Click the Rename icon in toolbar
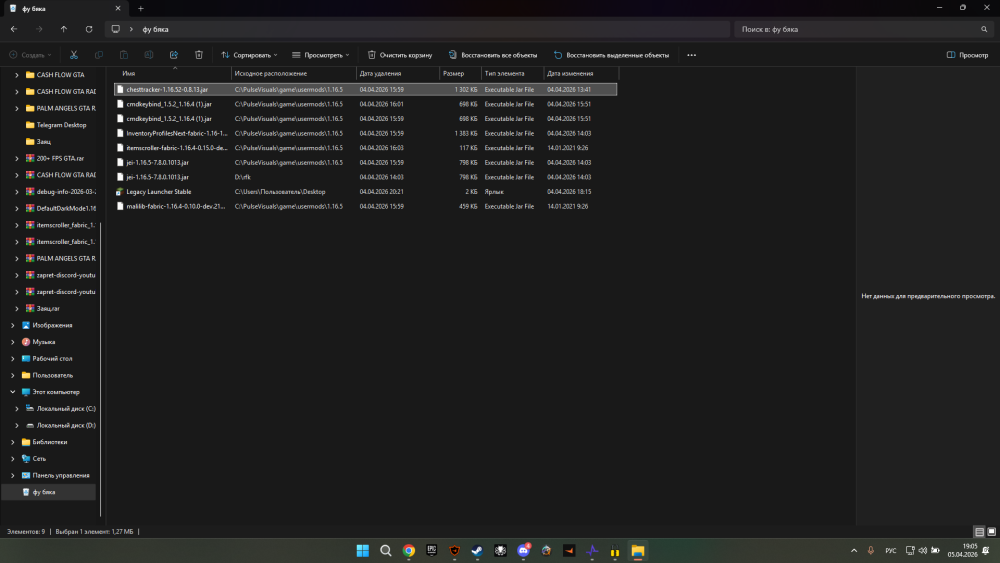Viewport: 1000px width, 563px height. (149, 55)
